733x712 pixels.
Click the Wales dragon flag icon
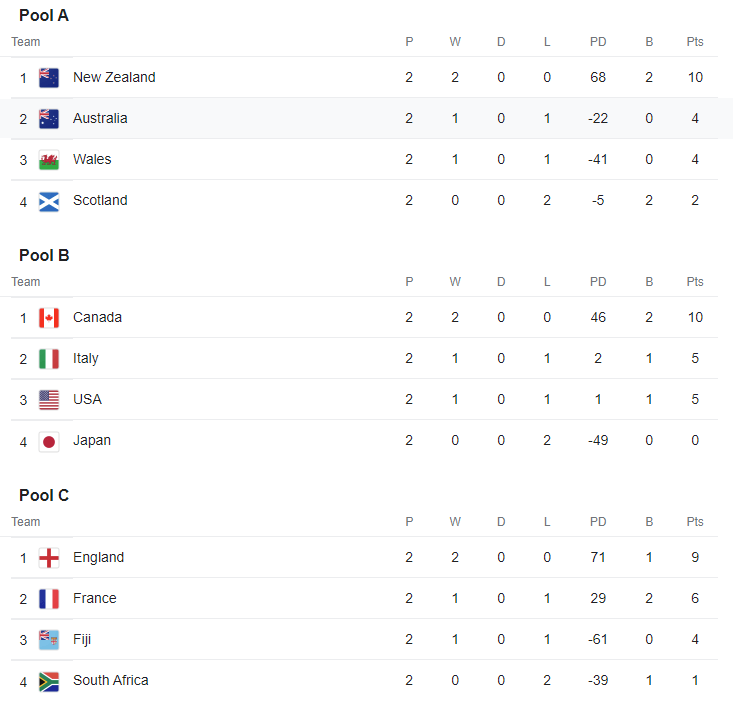click(49, 160)
